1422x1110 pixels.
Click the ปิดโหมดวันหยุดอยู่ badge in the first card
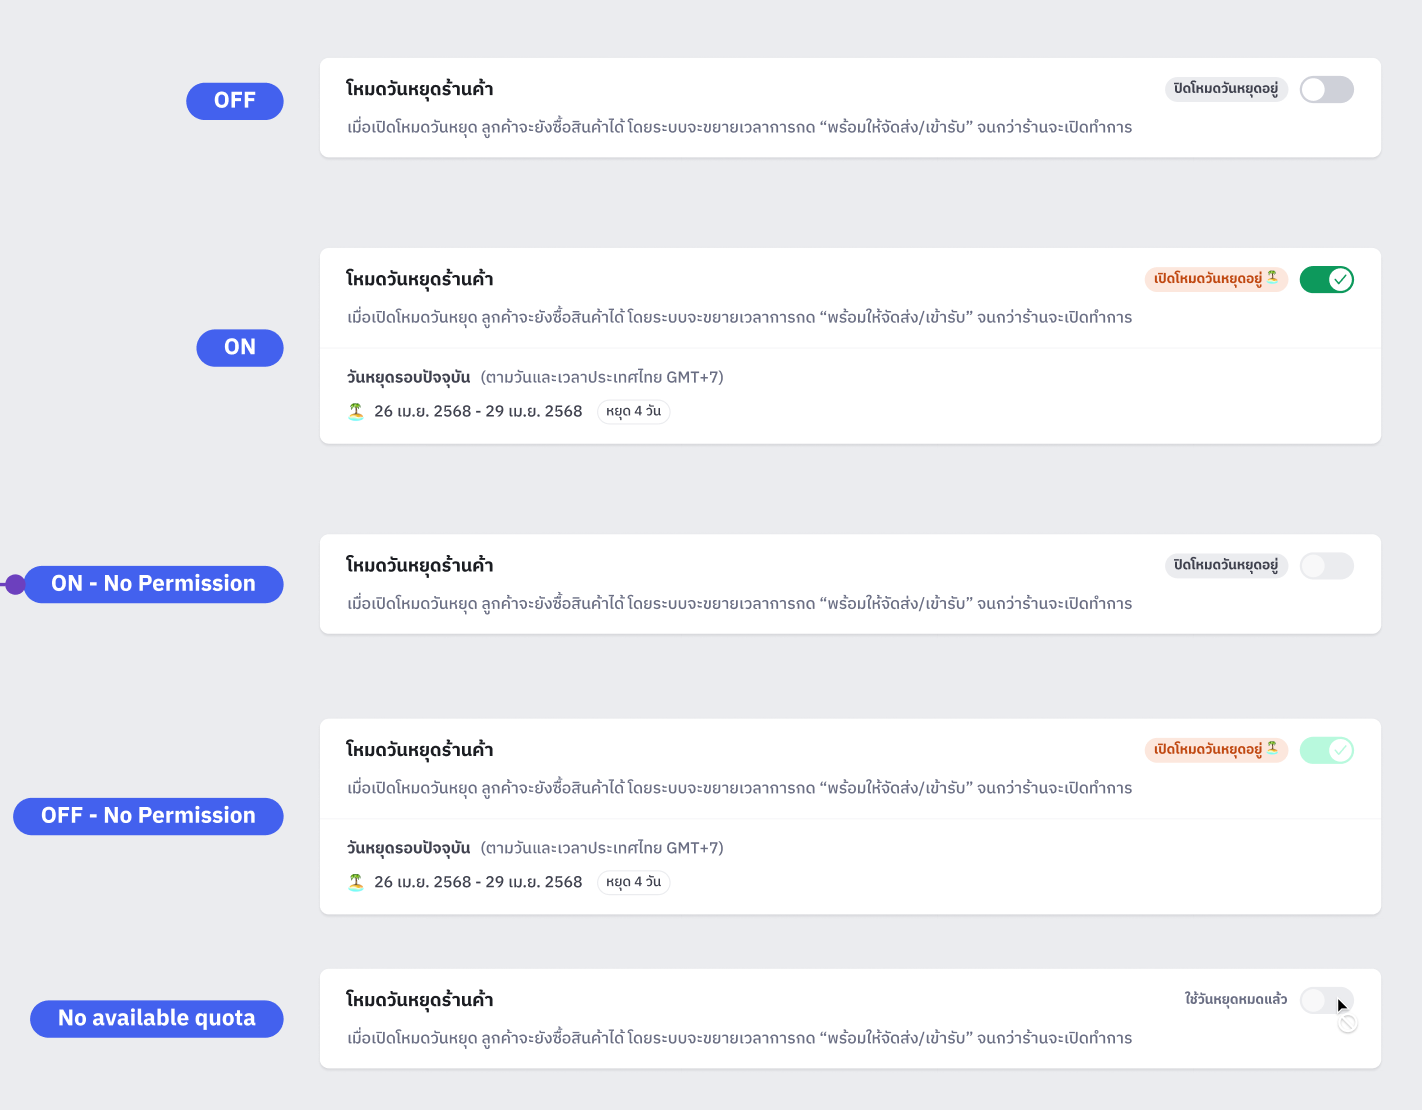coord(1226,89)
